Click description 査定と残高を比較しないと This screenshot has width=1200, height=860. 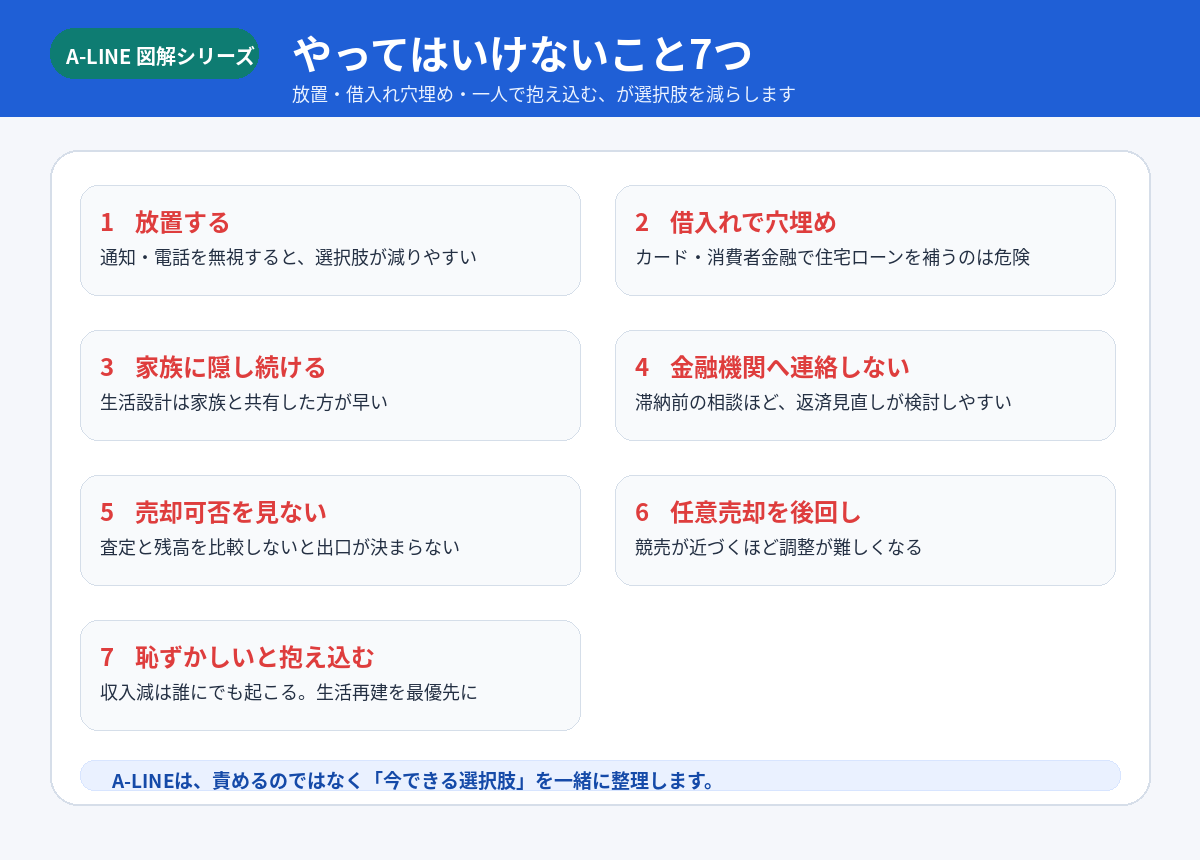[x=280, y=547]
